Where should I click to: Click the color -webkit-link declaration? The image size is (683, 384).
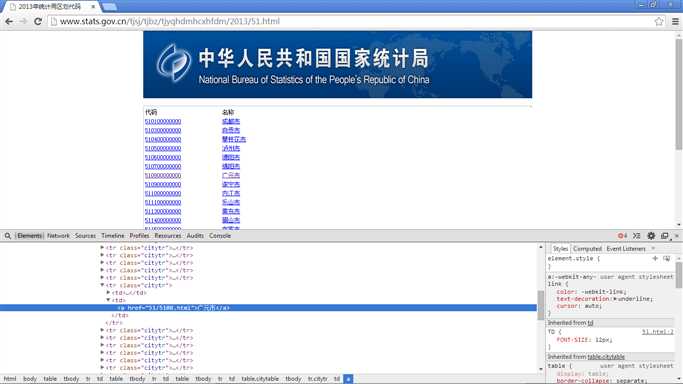click(x=591, y=292)
